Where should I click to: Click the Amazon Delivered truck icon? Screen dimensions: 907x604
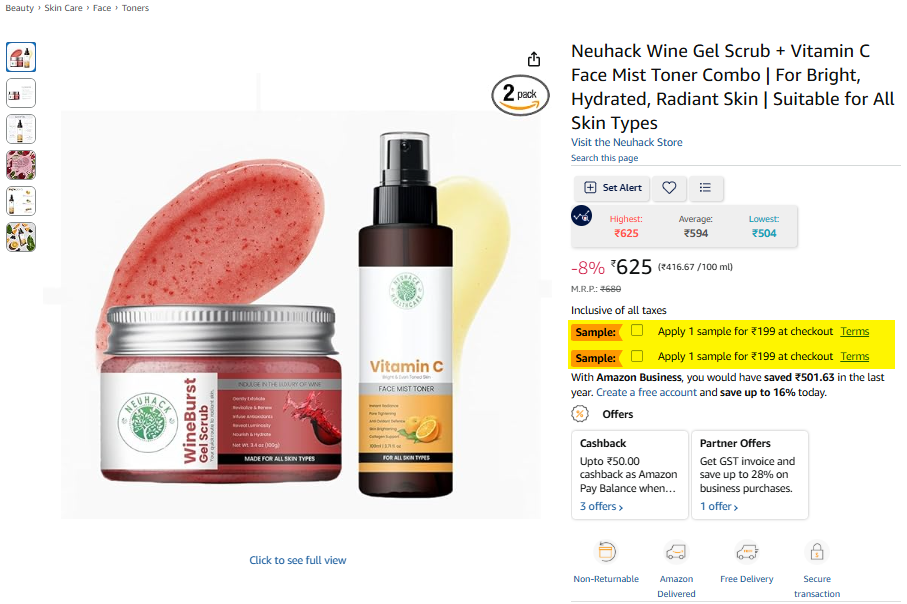click(x=676, y=552)
